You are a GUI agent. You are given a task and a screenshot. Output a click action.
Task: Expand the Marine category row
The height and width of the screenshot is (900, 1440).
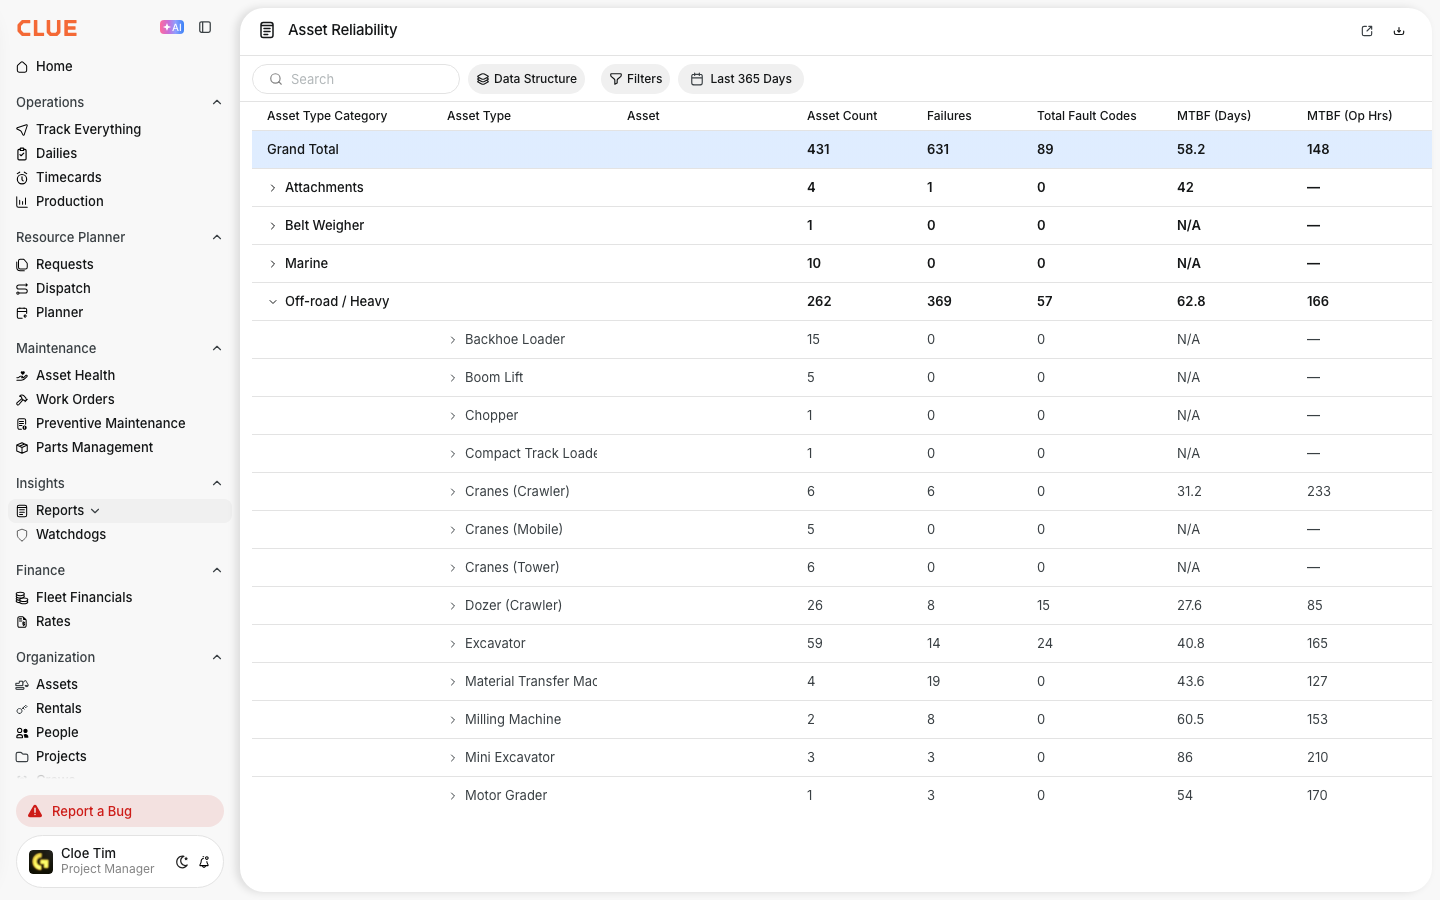pyautogui.click(x=272, y=264)
